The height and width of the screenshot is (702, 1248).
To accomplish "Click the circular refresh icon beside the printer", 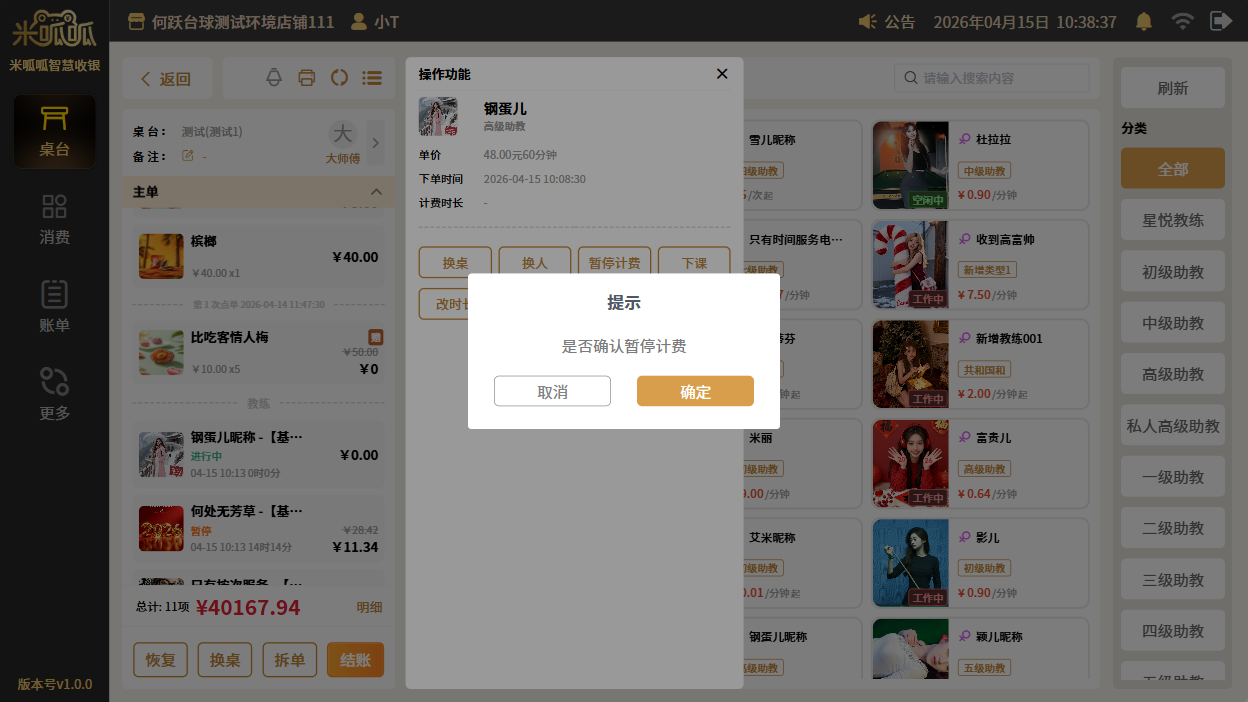I will click(x=339, y=78).
